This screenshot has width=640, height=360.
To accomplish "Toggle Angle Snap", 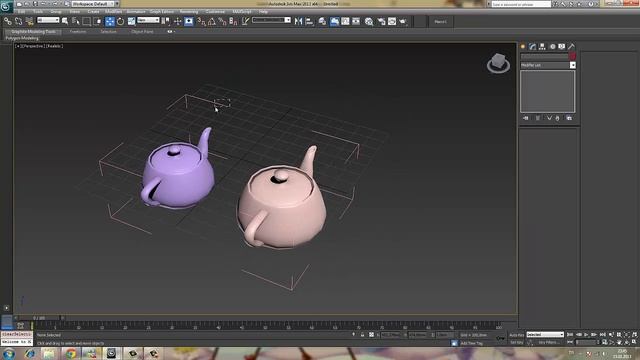I will coord(212,21).
